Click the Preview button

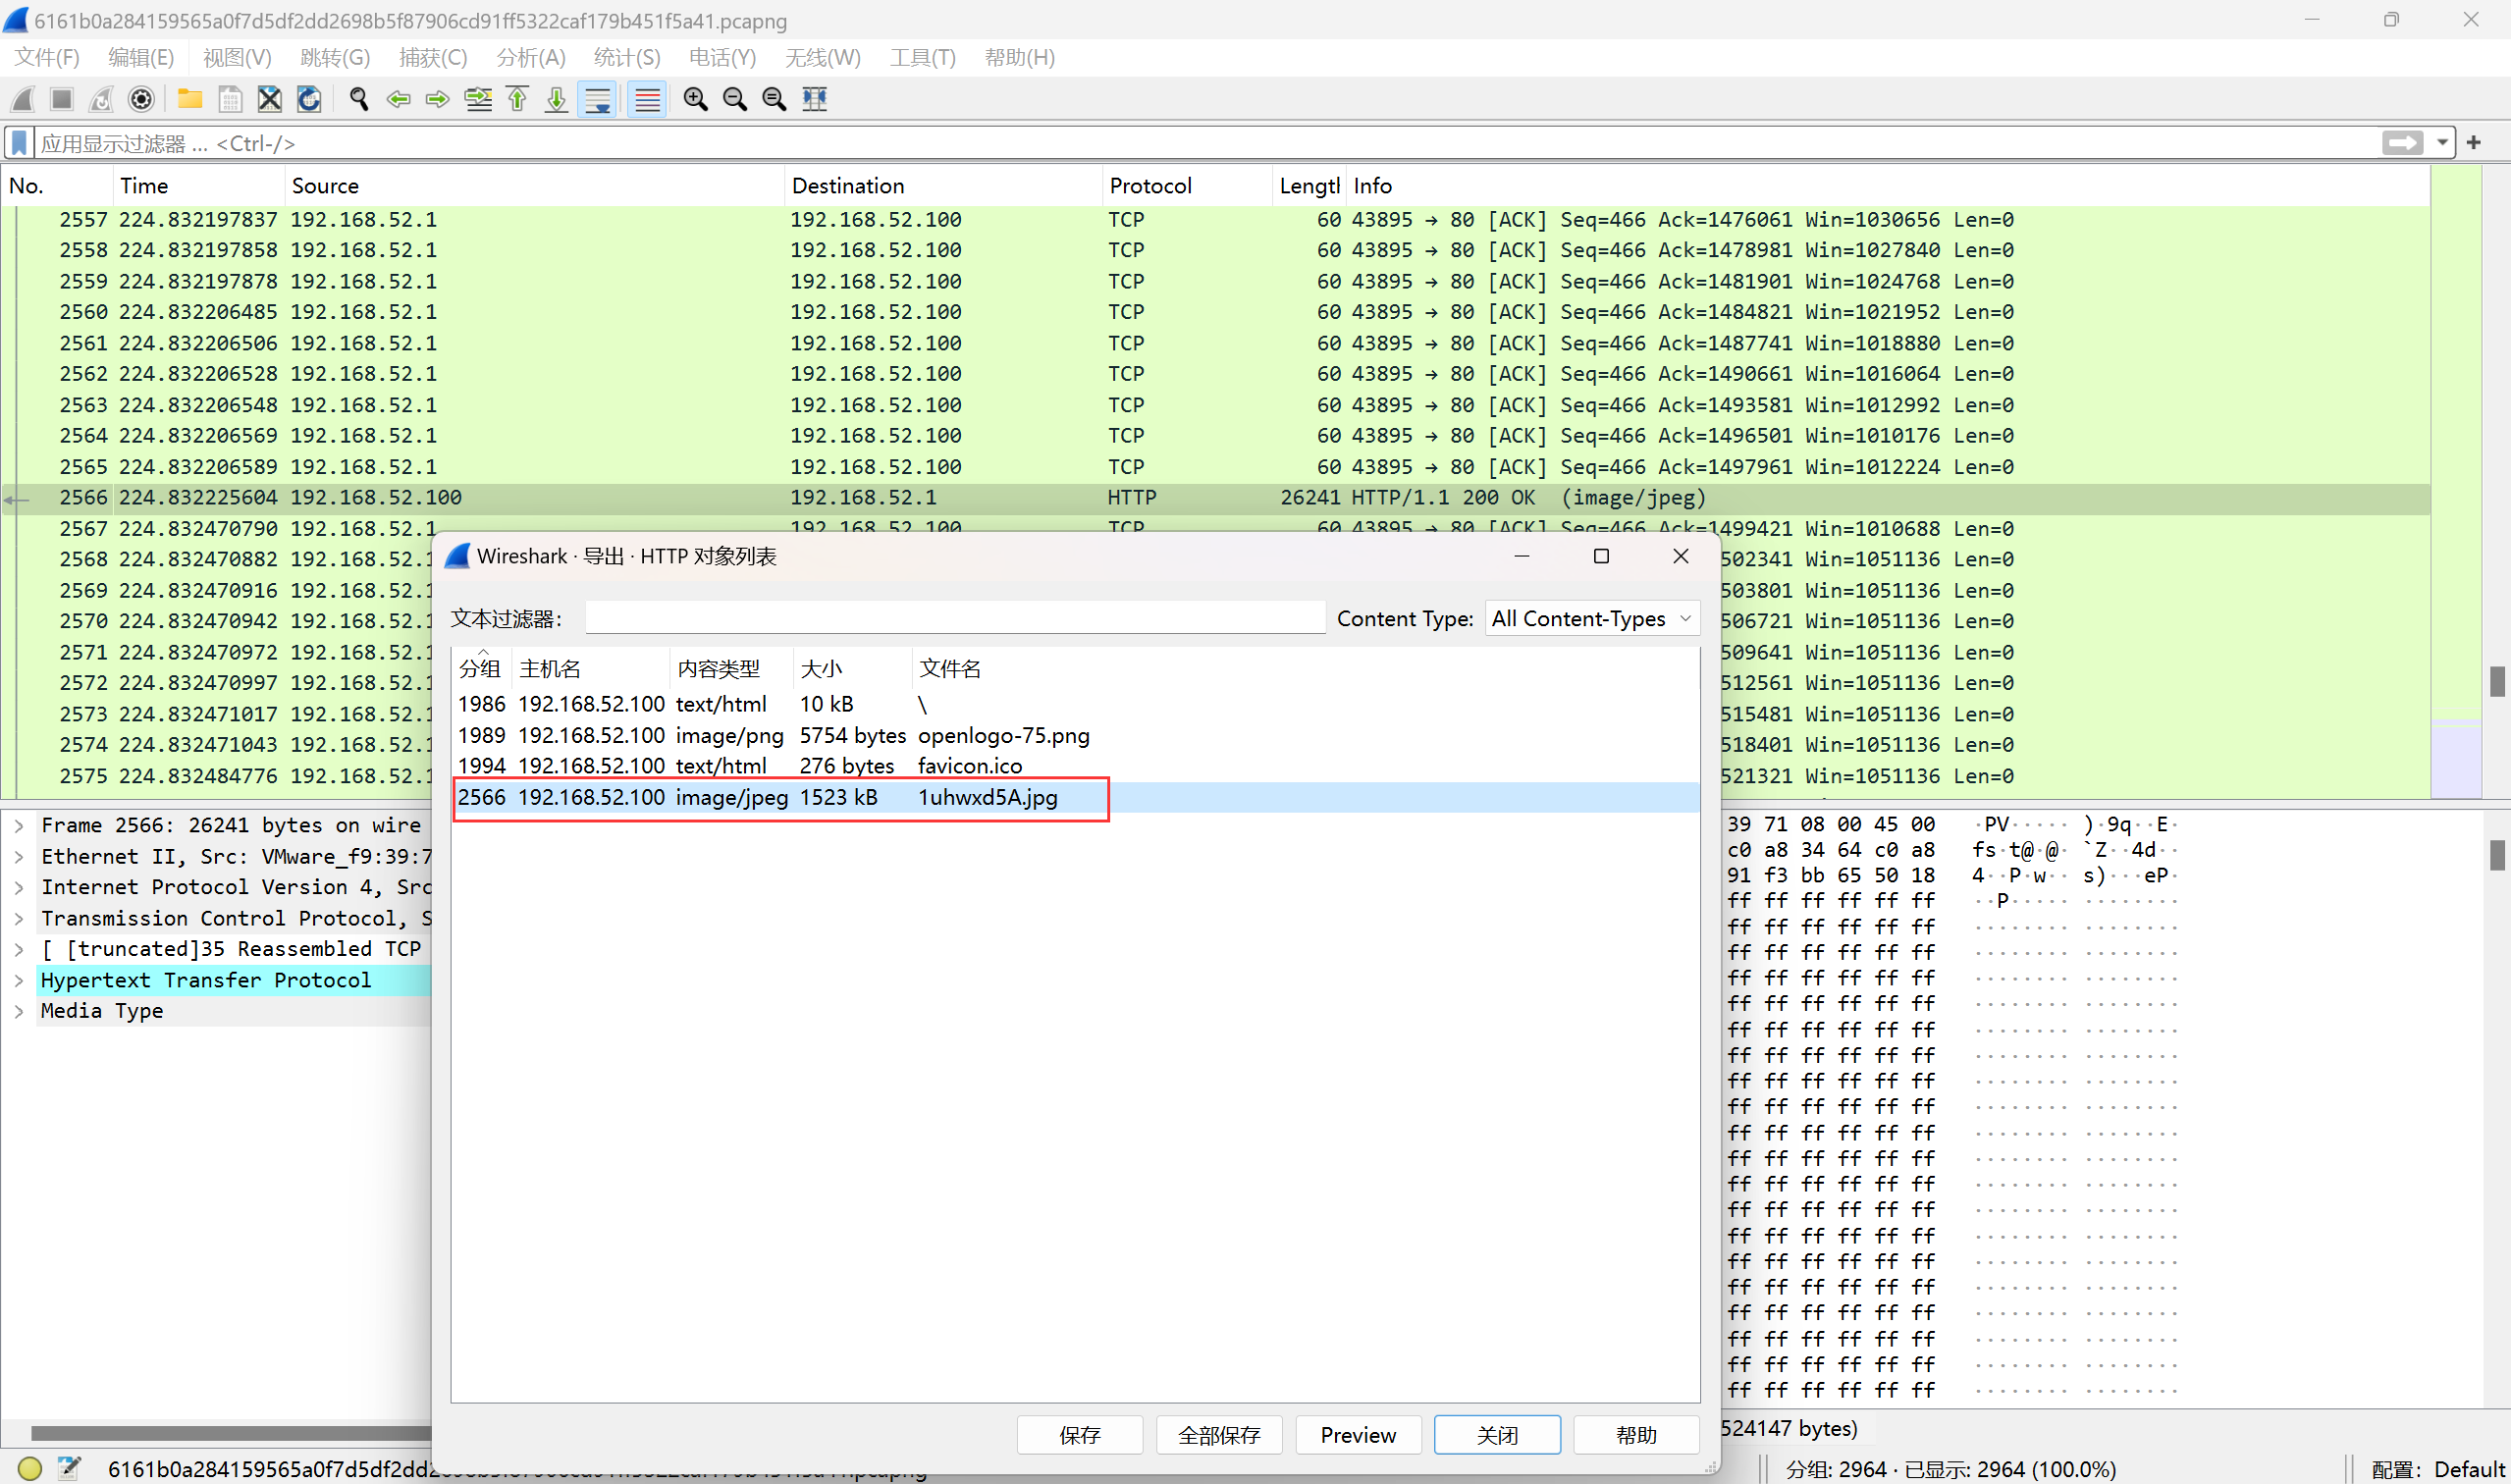[1357, 1435]
